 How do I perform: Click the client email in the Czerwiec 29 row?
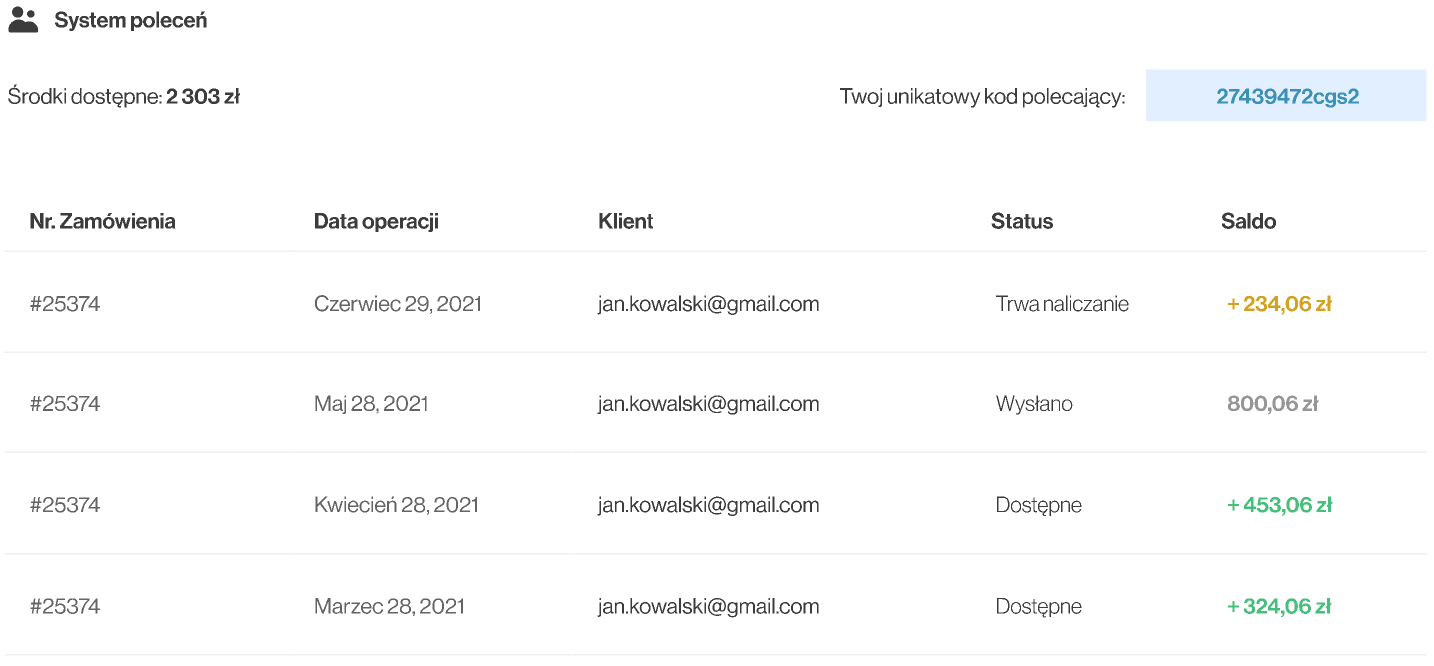click(708, 304)
